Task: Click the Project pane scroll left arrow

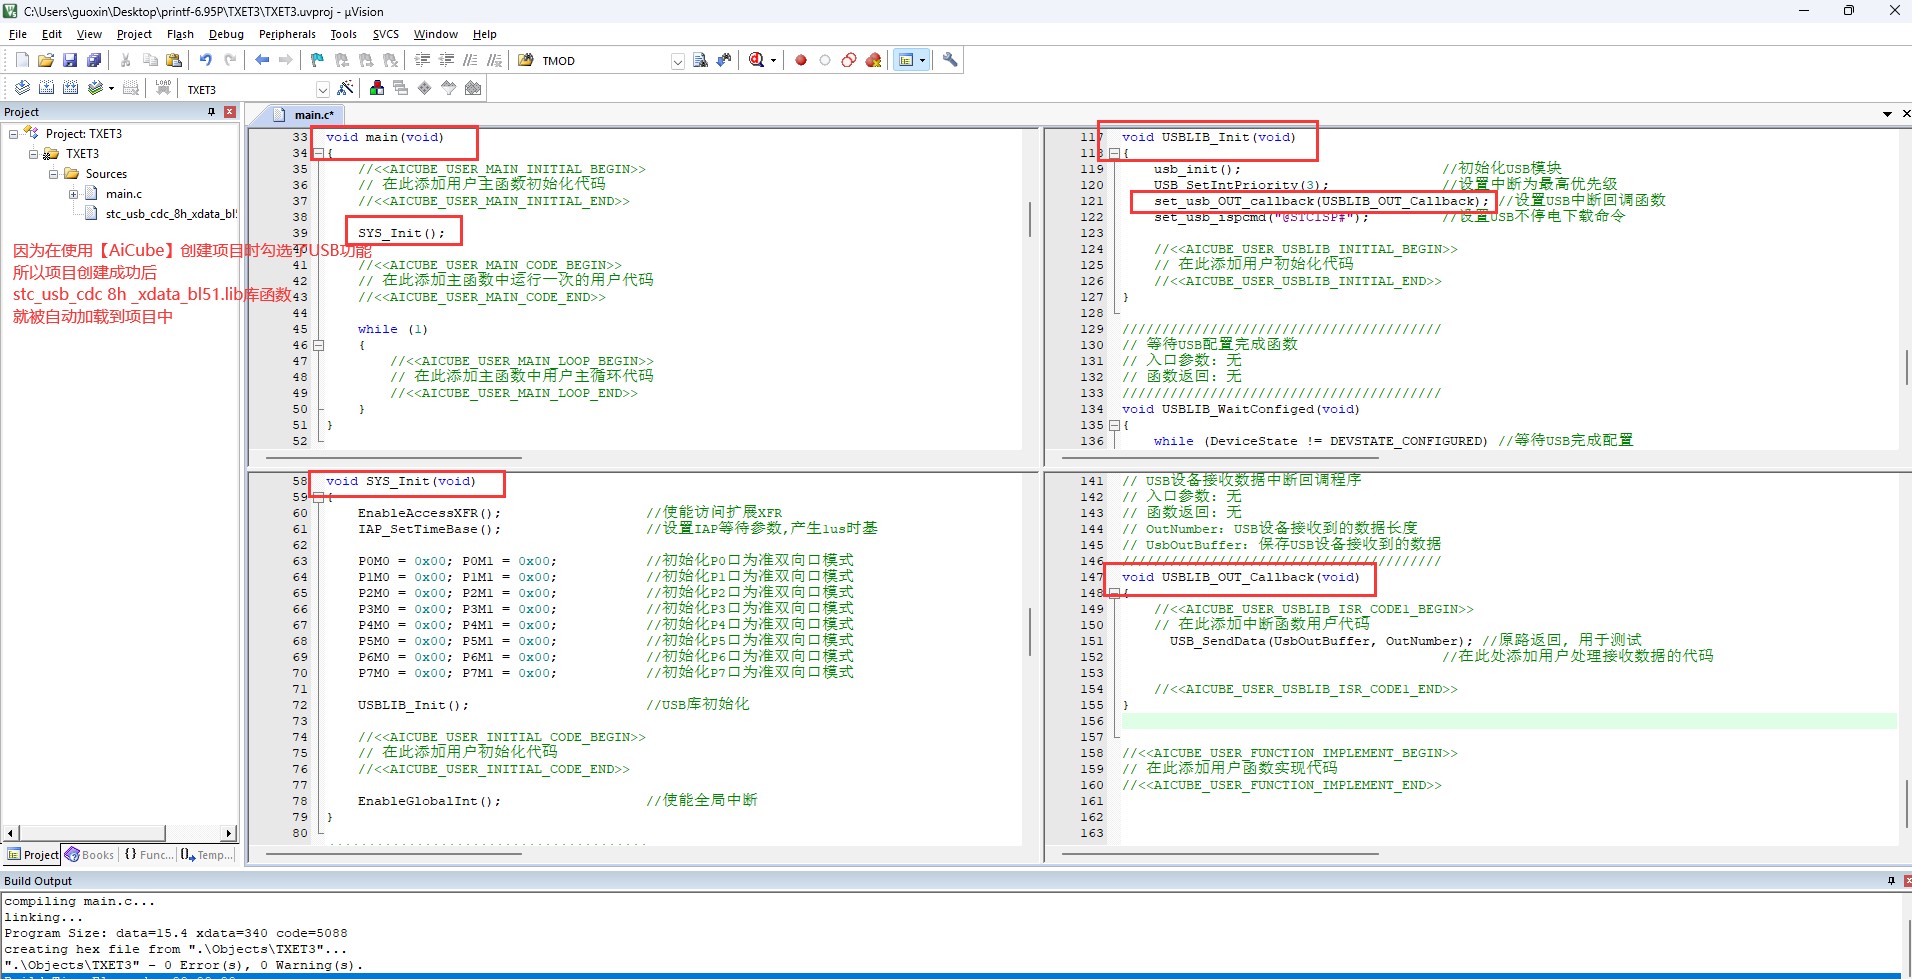Action: [11, 833]
